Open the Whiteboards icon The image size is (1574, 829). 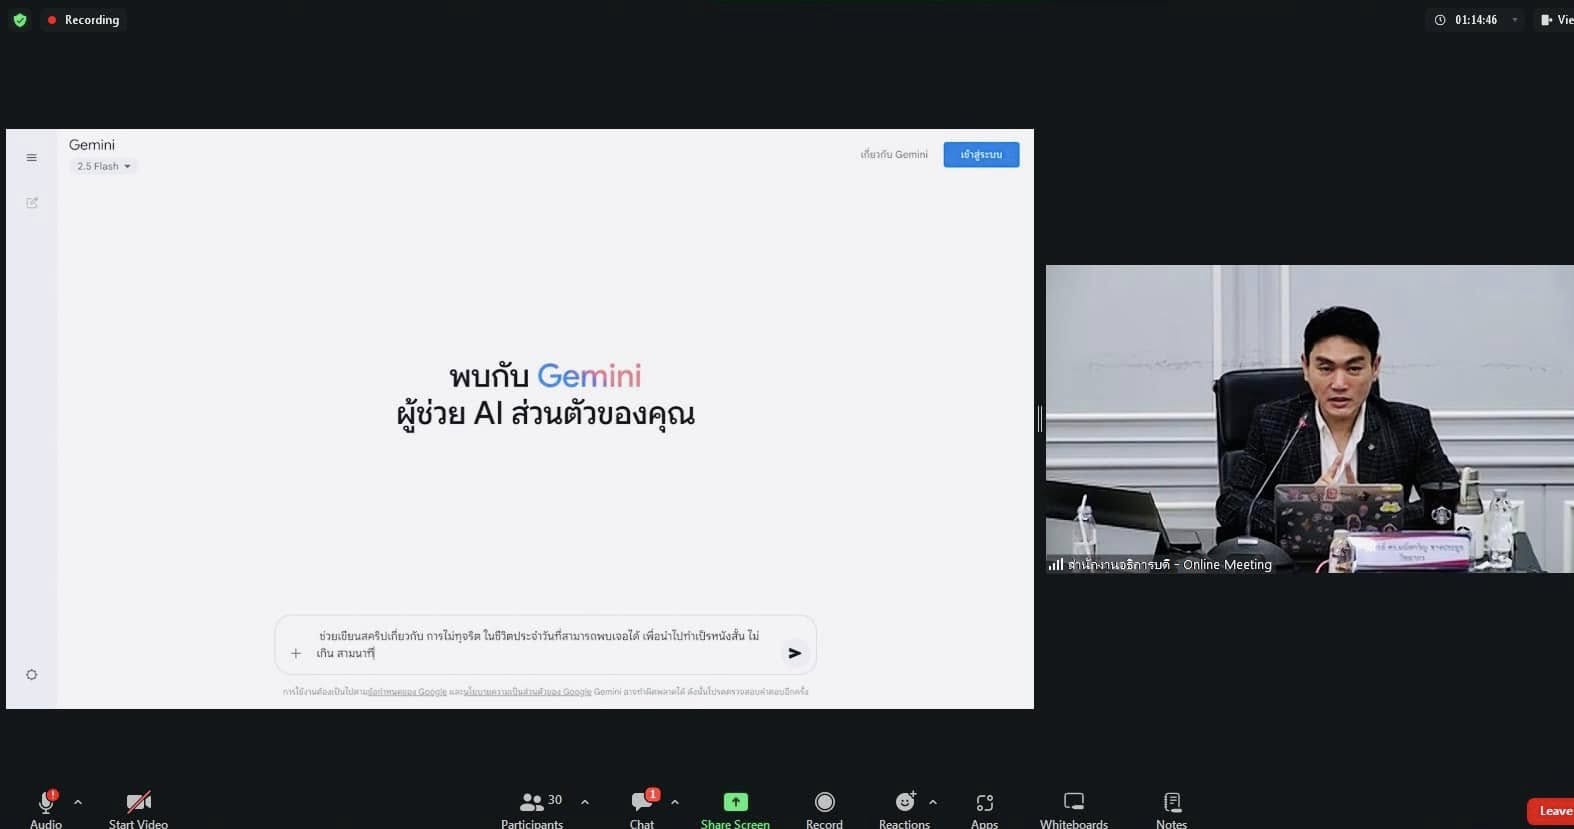tap(1074, 802)
